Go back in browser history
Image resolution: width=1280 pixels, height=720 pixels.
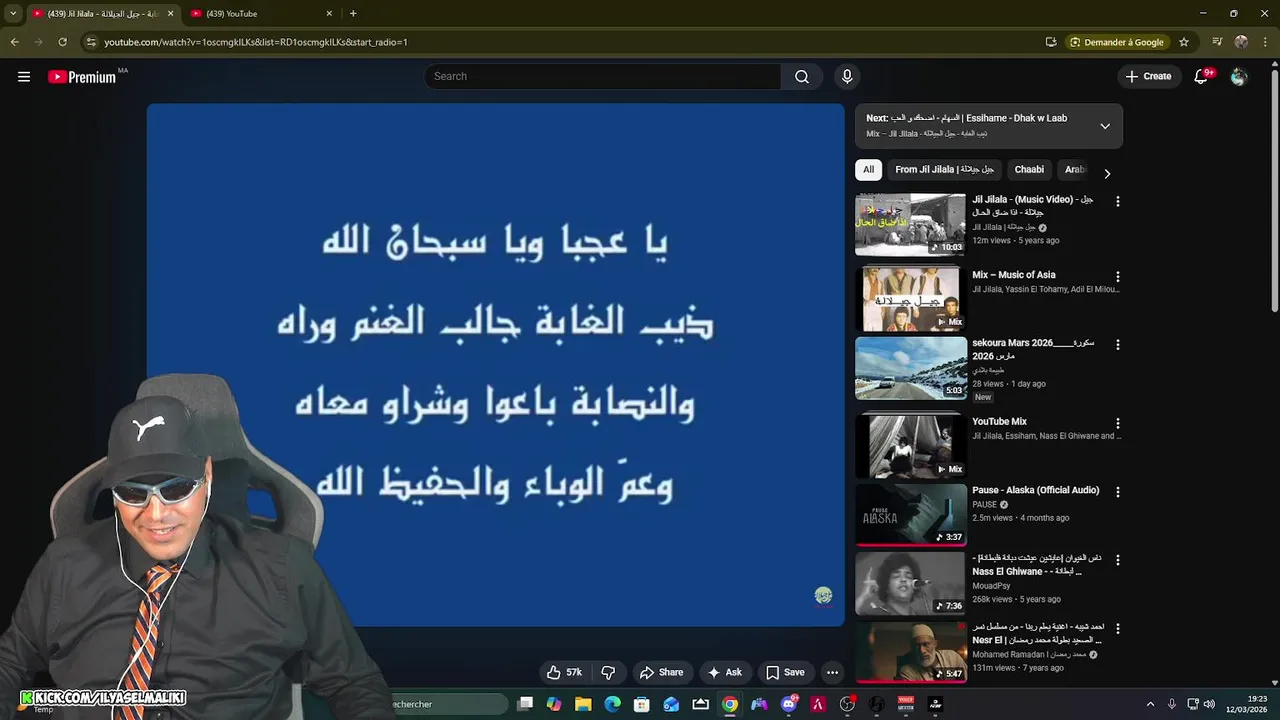point(15,42)
